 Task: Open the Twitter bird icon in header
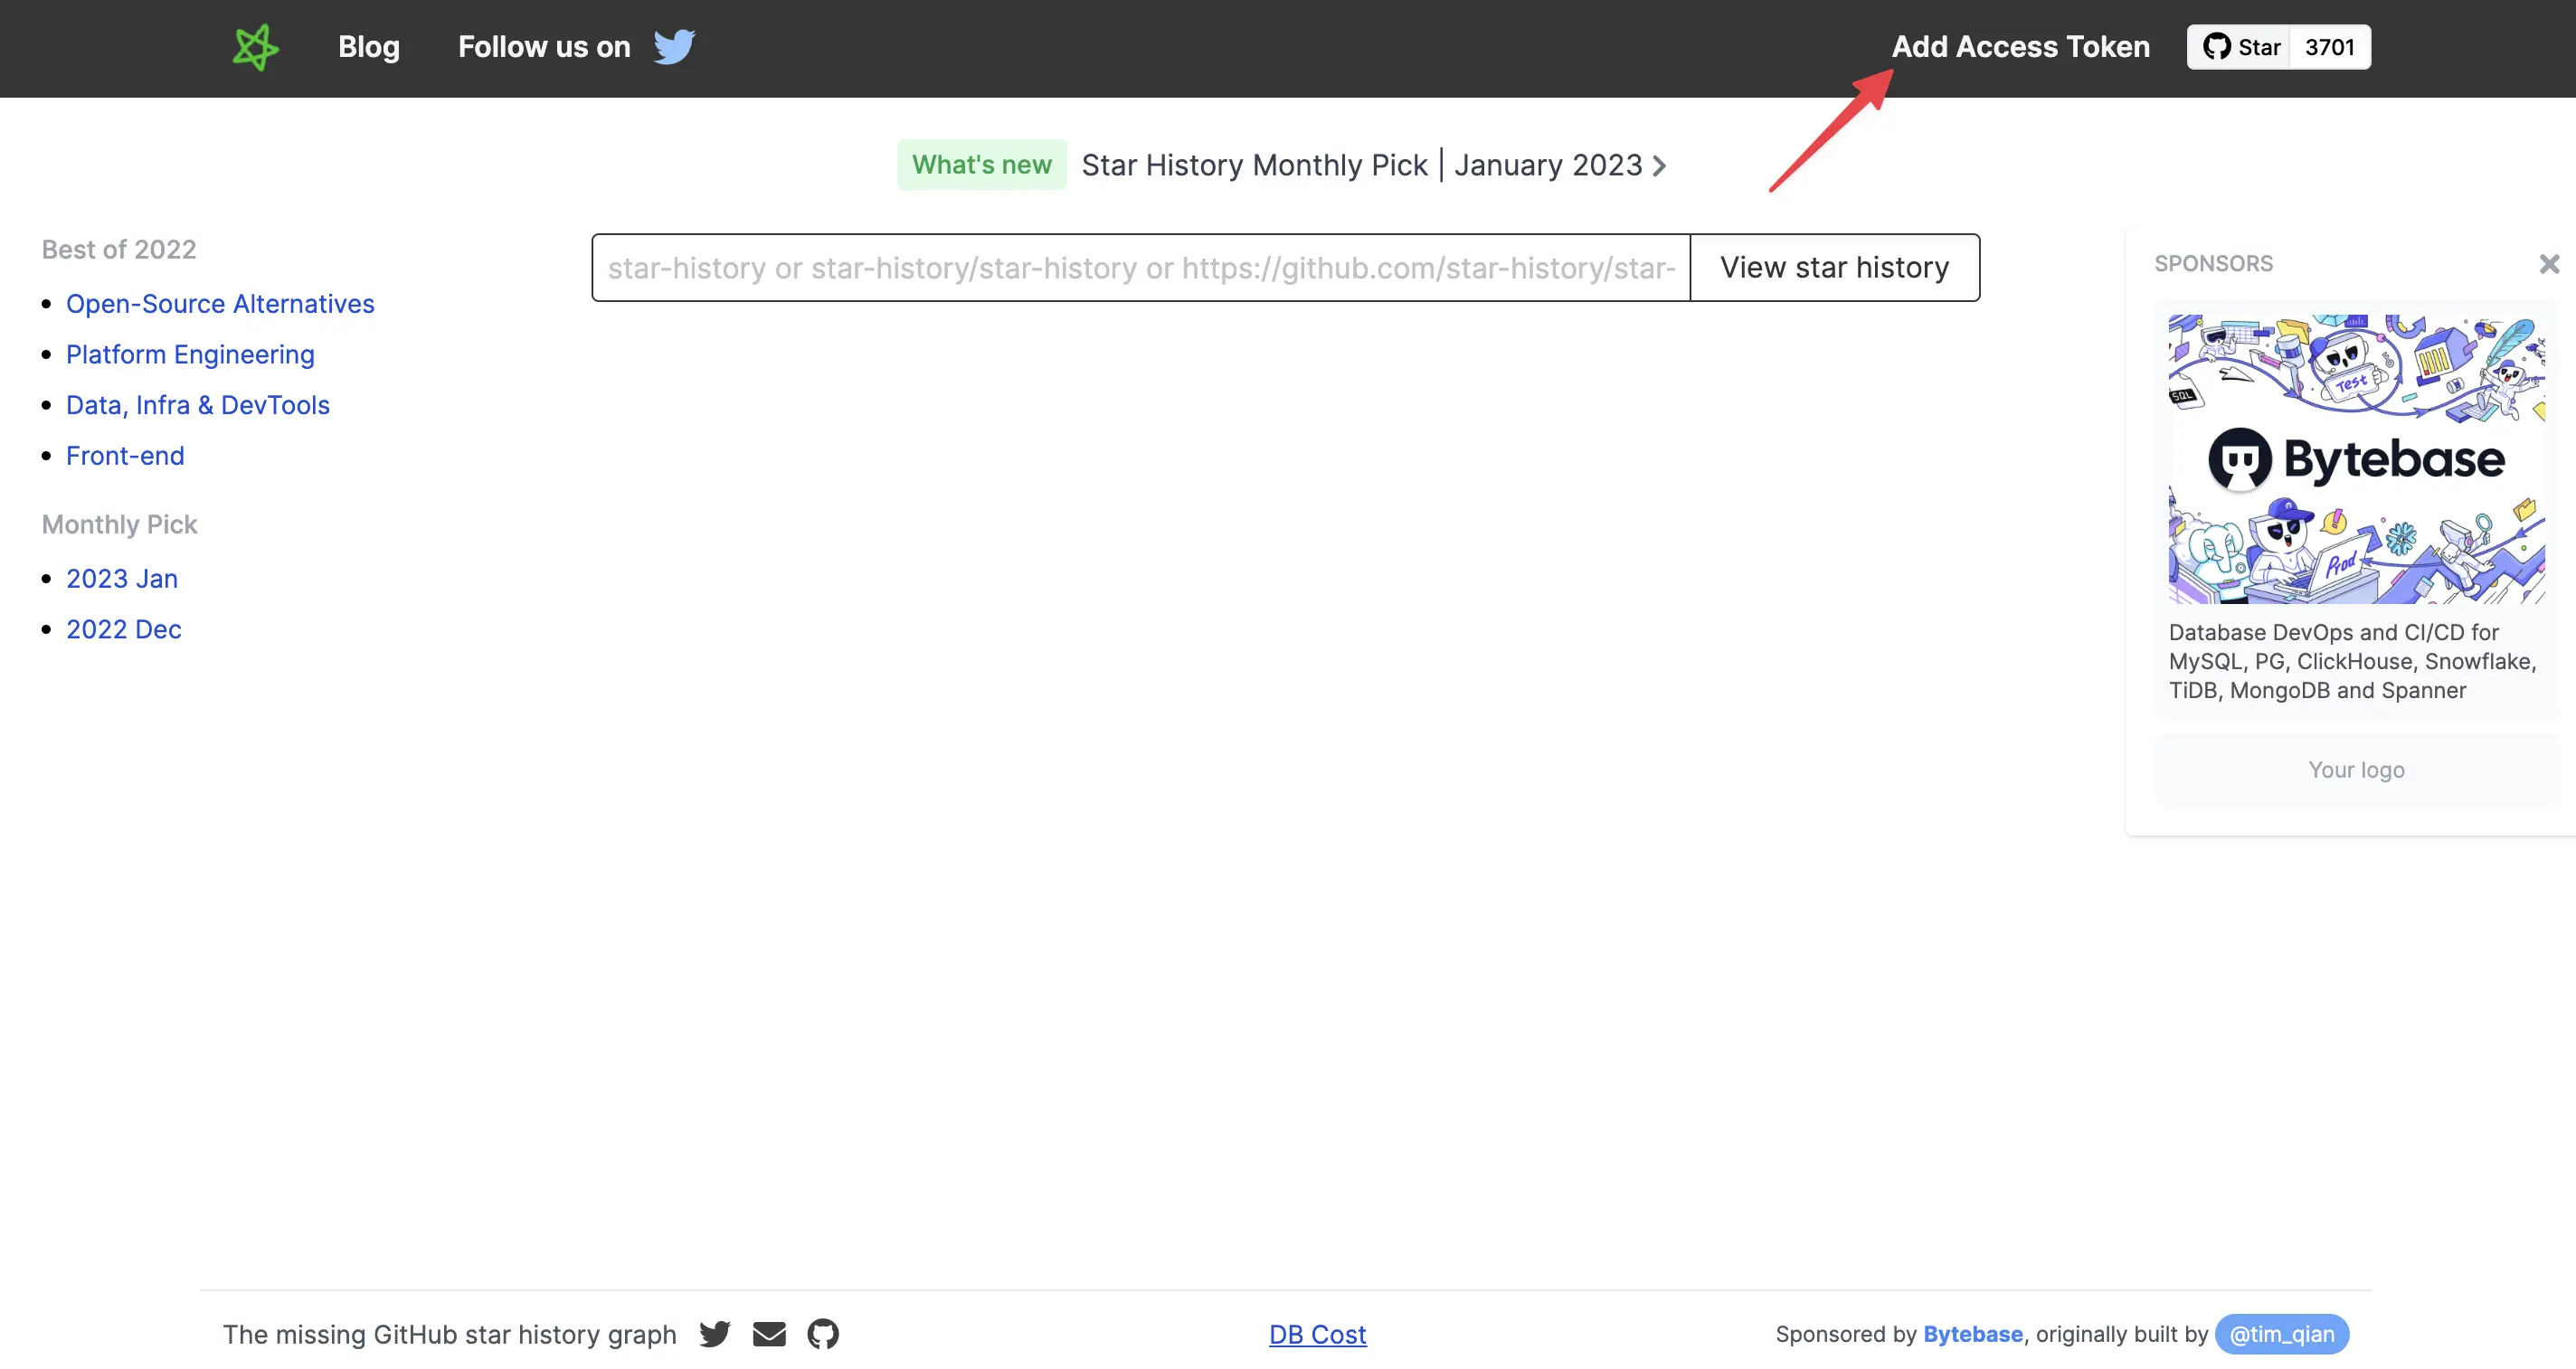pyautogui.click(x=674, y=47)
